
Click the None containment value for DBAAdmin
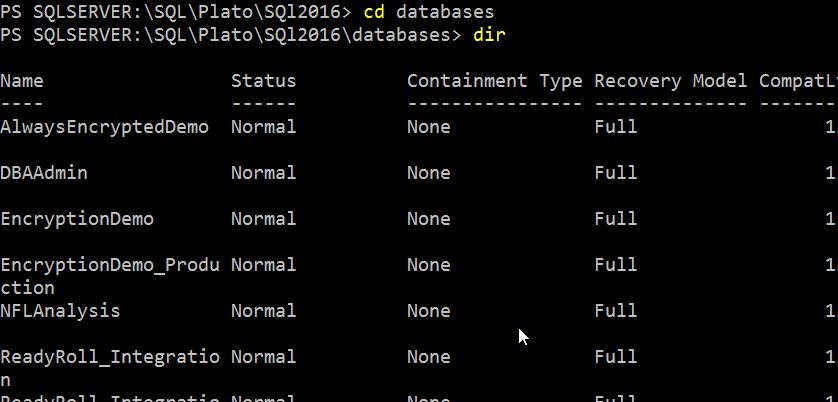pos(428,173)
